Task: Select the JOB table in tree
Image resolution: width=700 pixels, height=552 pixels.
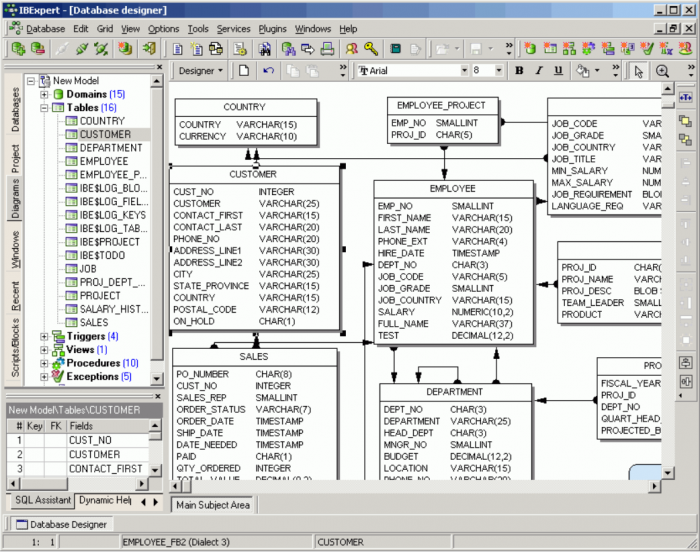Action: (x=88, y=269)
